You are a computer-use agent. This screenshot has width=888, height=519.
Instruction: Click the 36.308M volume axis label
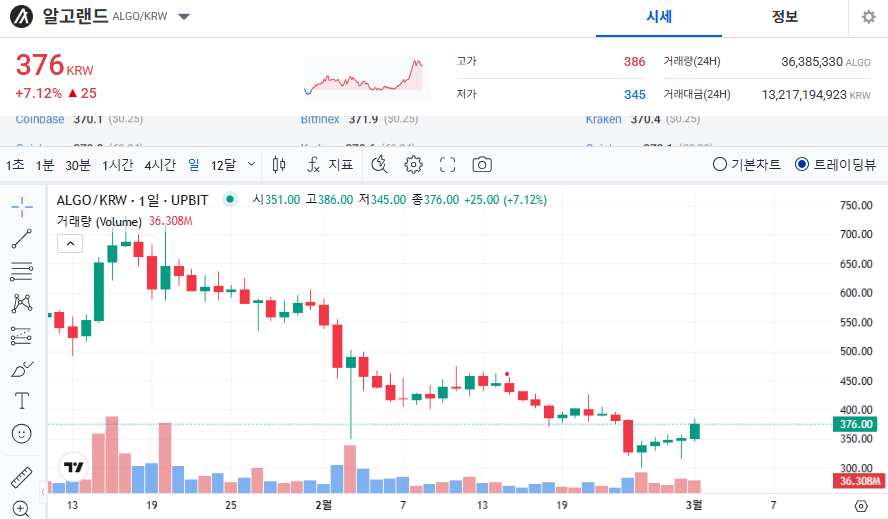click(860, 481)
